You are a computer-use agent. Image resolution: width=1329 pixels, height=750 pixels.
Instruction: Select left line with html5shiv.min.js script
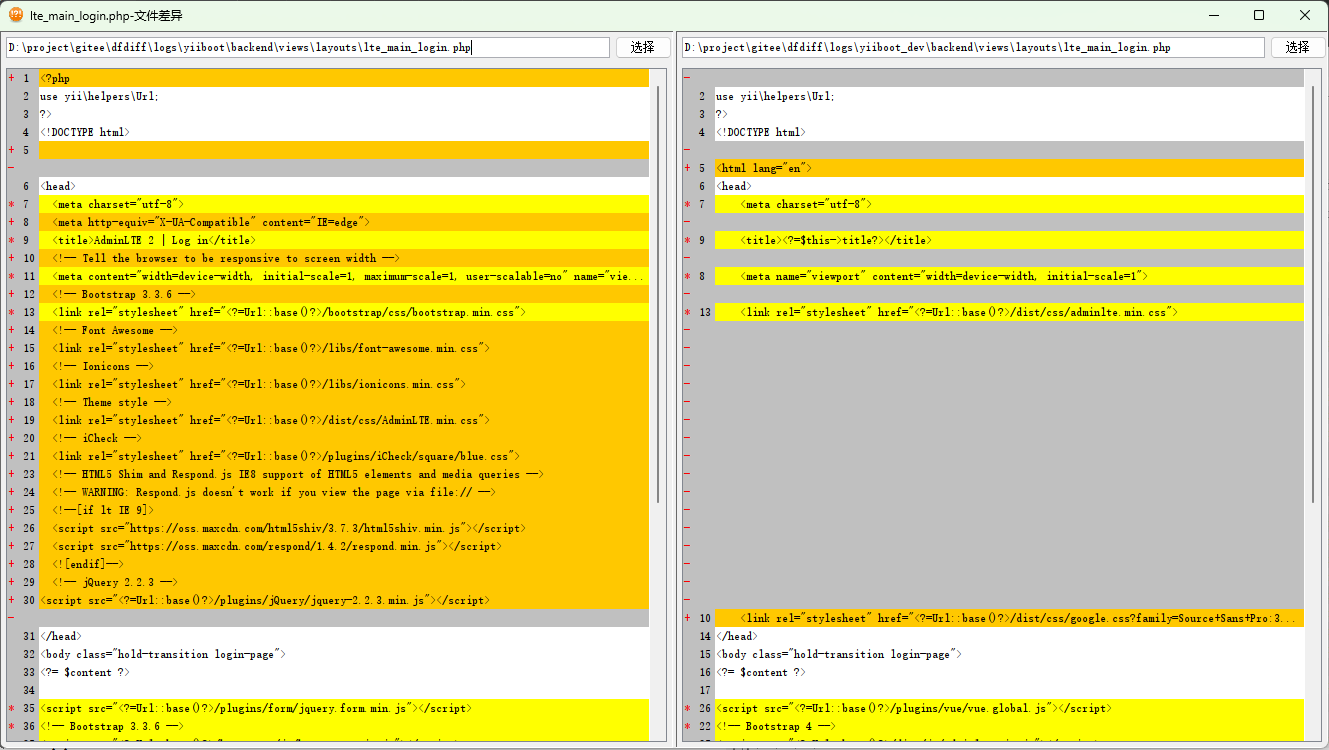coord(344,528)
